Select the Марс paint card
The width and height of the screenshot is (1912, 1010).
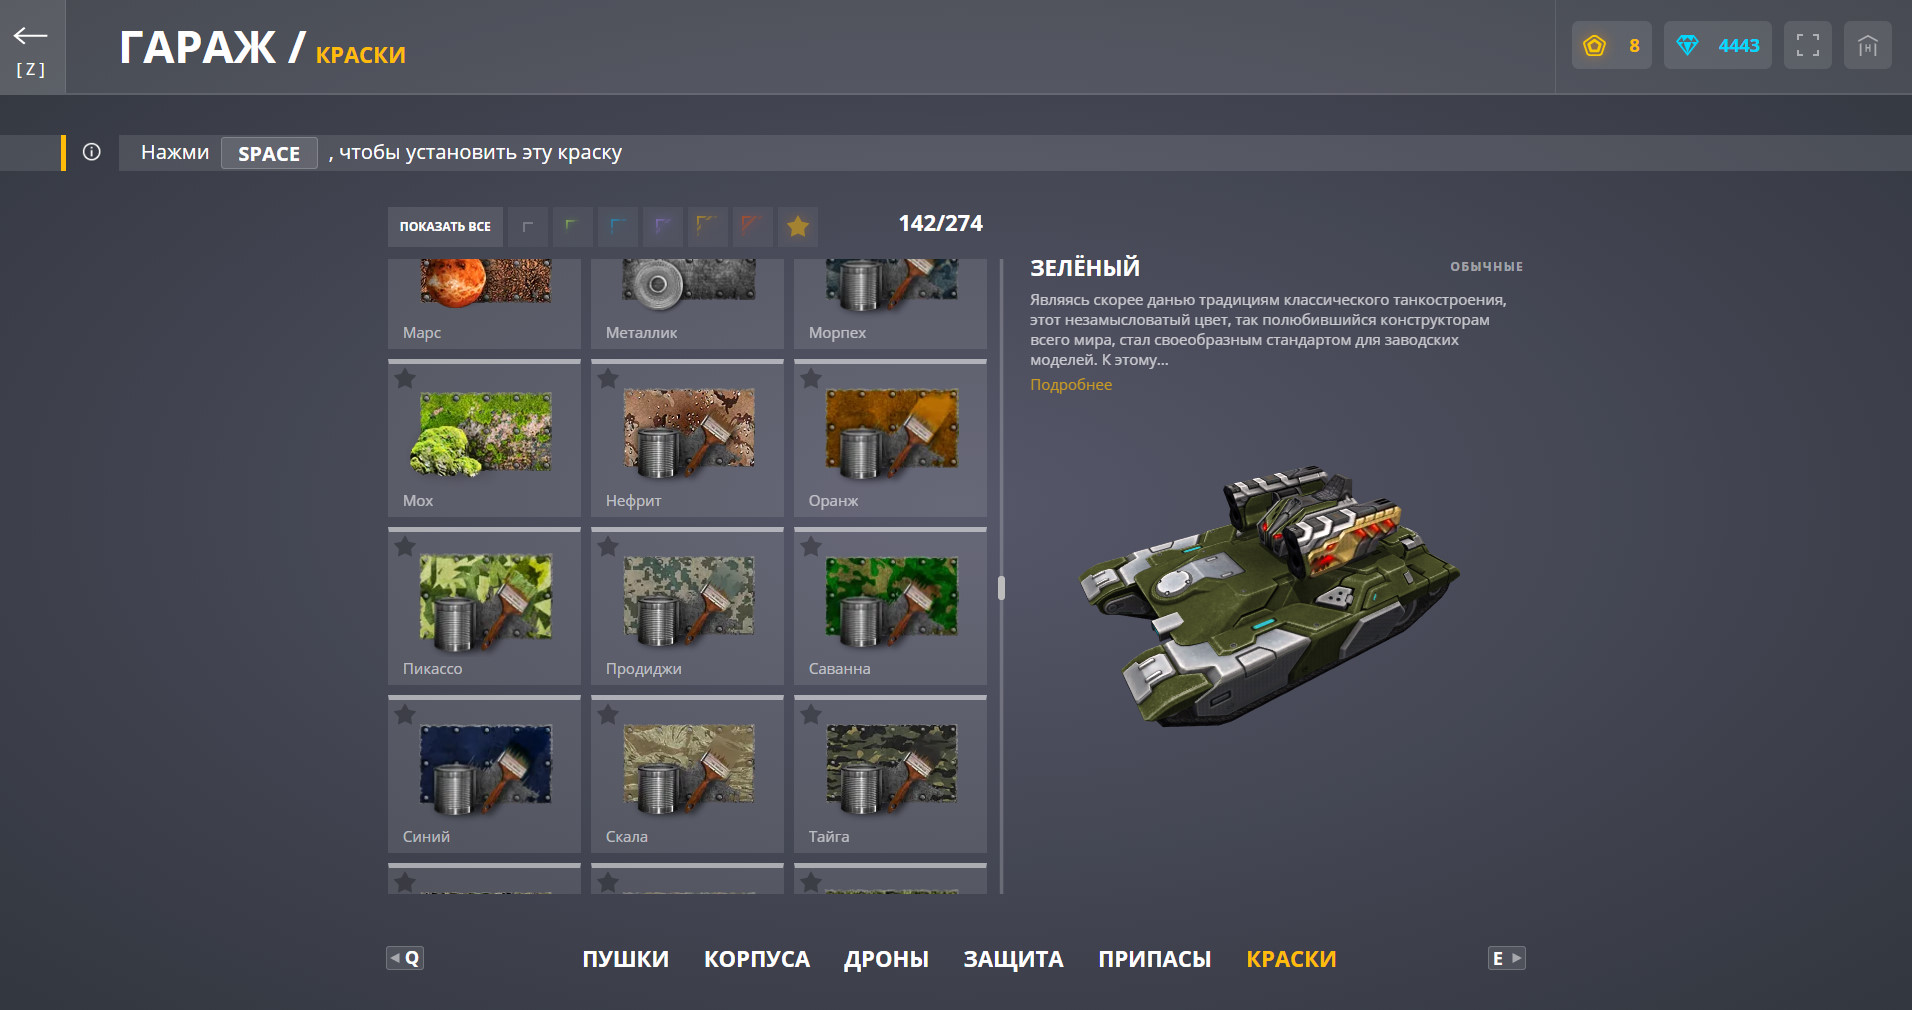(x=484, y=303)
